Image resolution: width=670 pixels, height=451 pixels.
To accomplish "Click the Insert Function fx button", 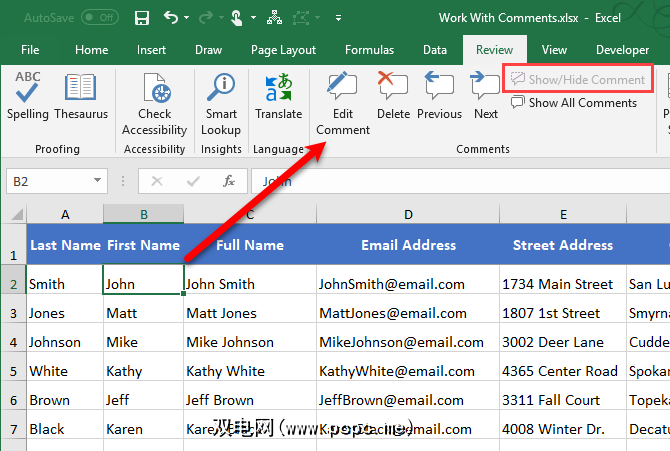I will 229,181.
